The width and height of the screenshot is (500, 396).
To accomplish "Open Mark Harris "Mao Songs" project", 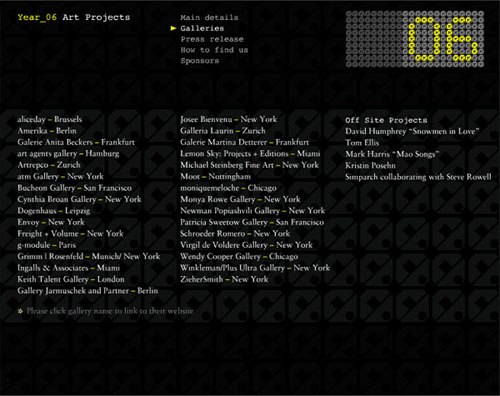I will (x=392, y=154).
